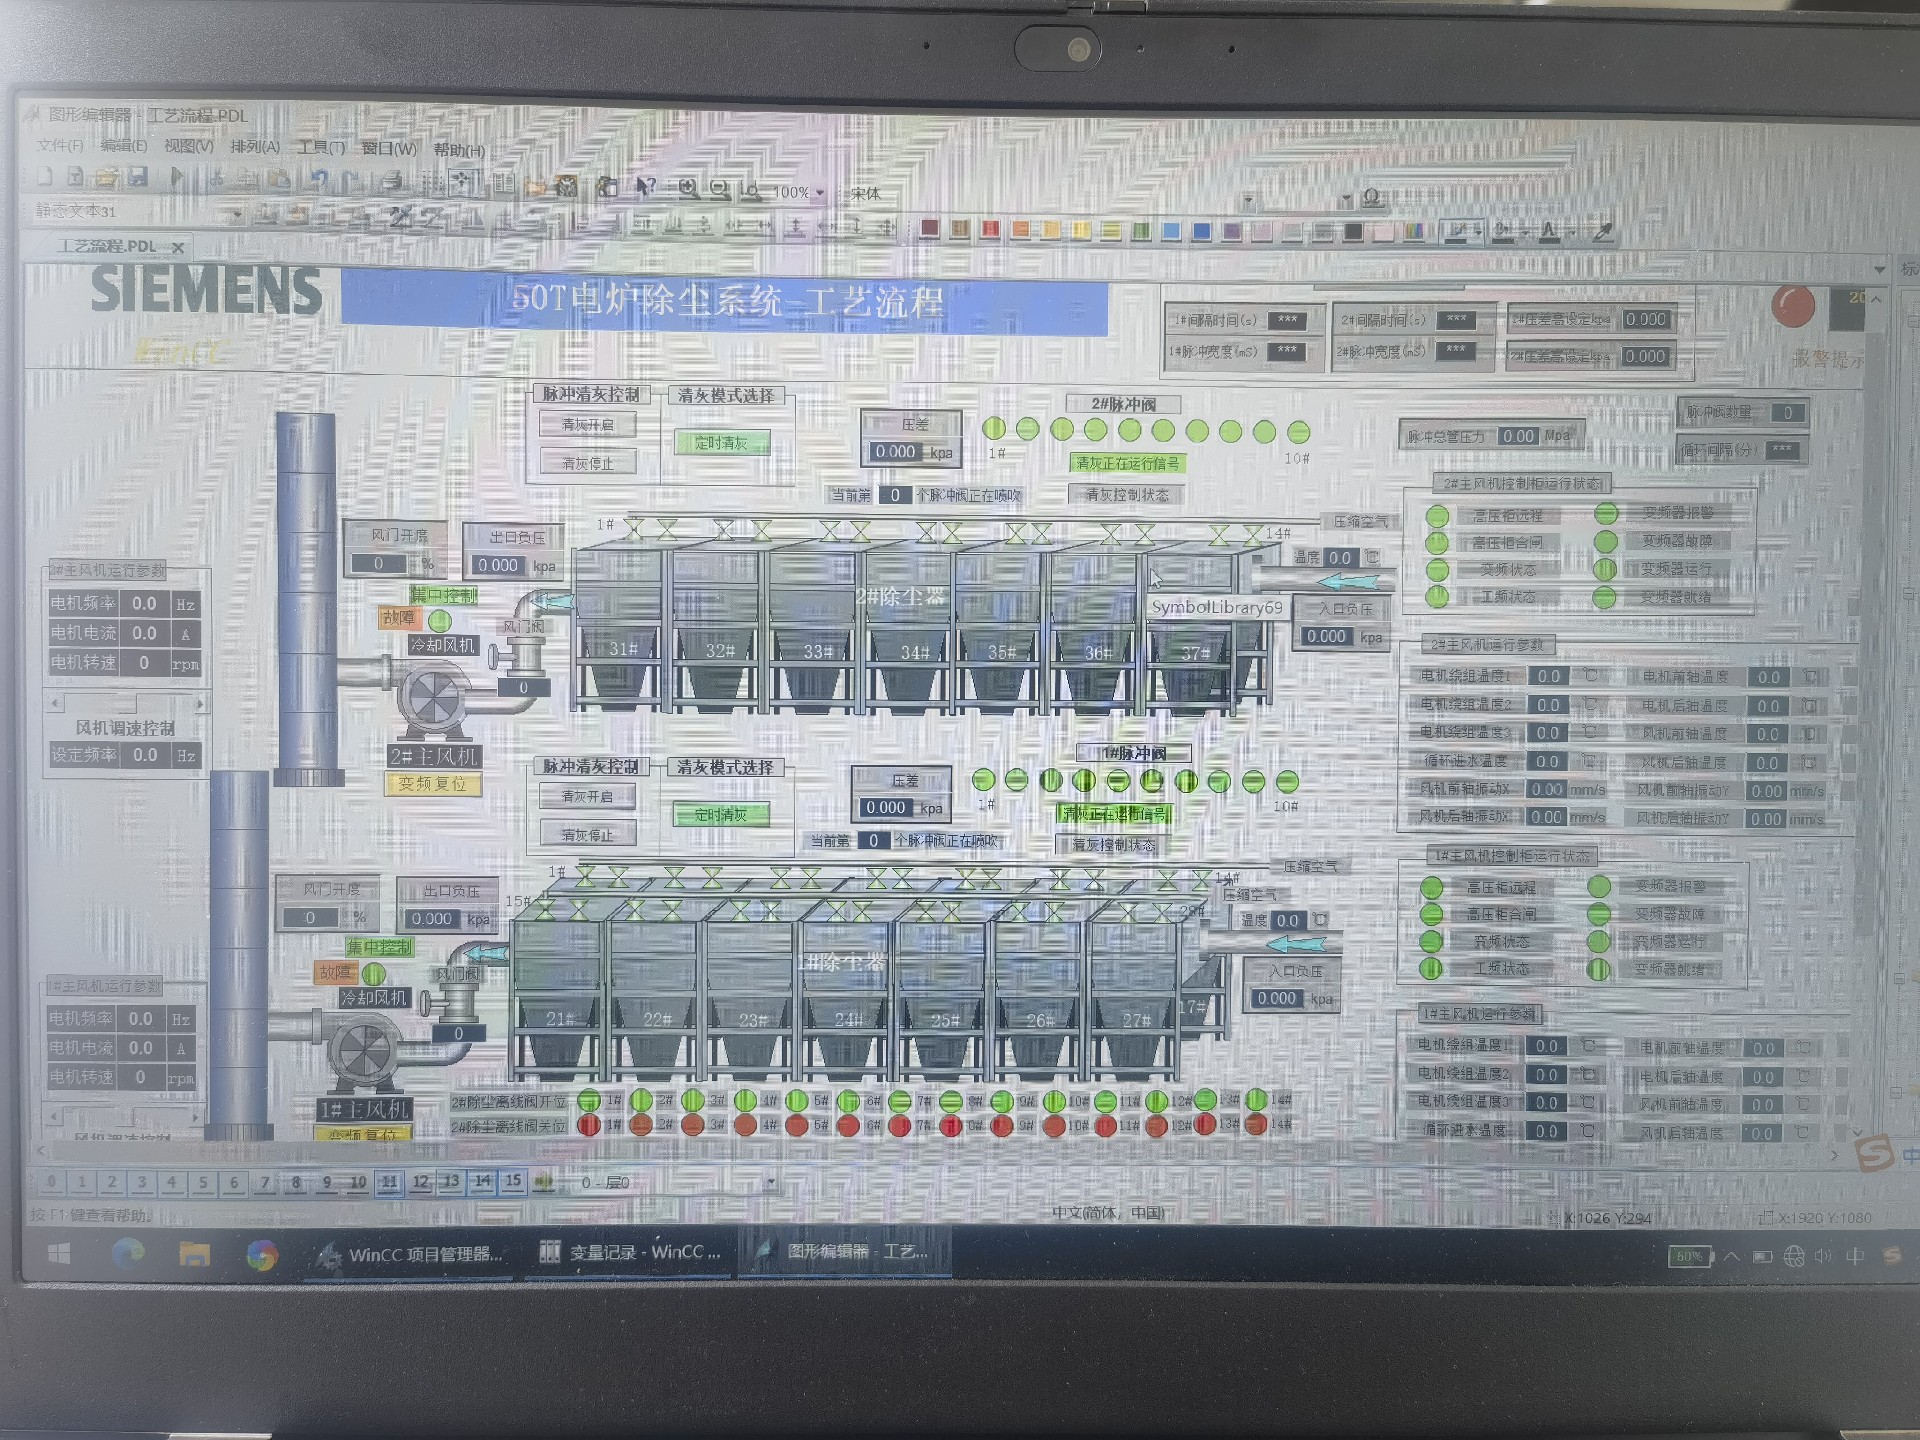The height and width of the screenshot is (1440, 1920).
Task: Pick the blue color swatch in palette
Action: tap(1201, 231)
